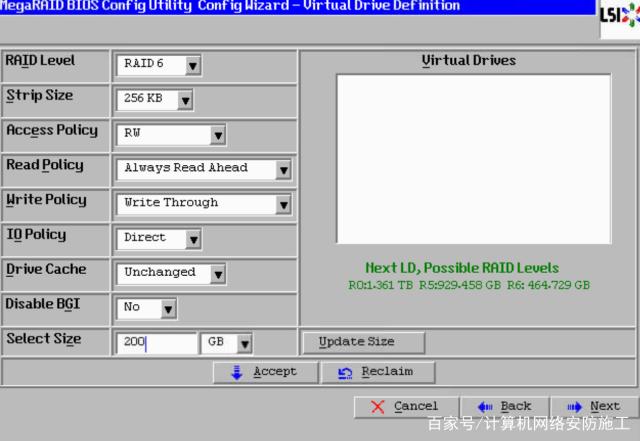Image resolution: width=640 pixels, height=441 pixels.
Task: Open the Drive Cache dropdown
Action: tap(171, 274)
